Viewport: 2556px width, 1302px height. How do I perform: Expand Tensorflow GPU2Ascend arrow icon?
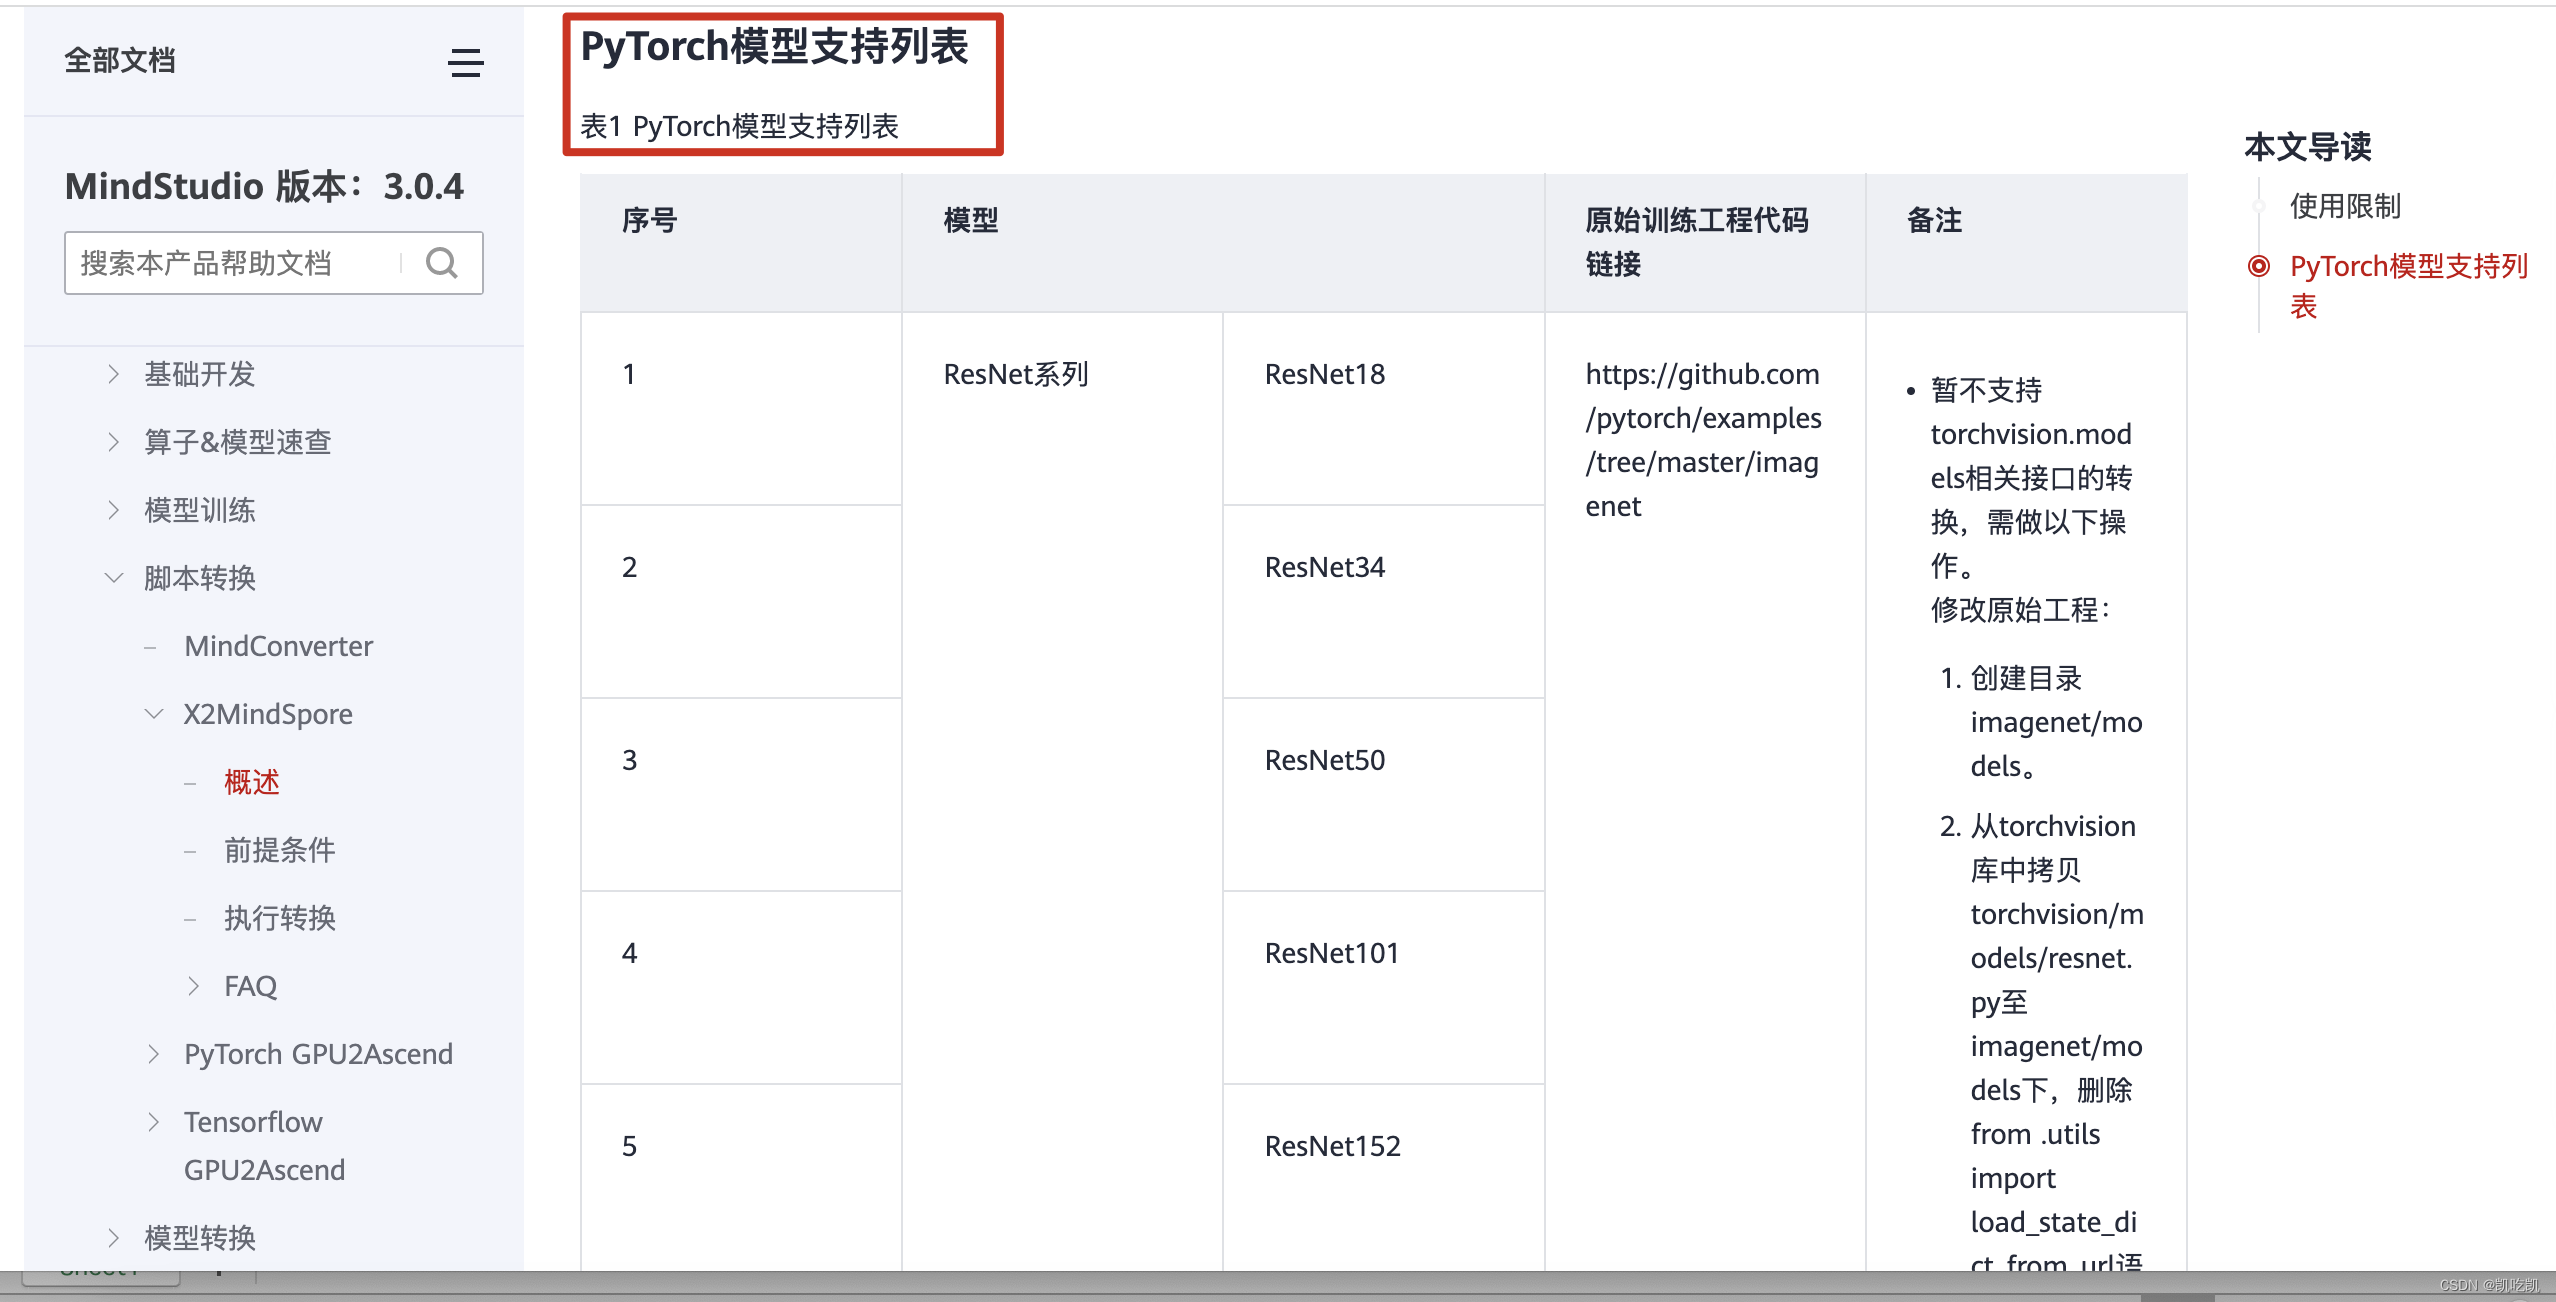[154, 1122]
